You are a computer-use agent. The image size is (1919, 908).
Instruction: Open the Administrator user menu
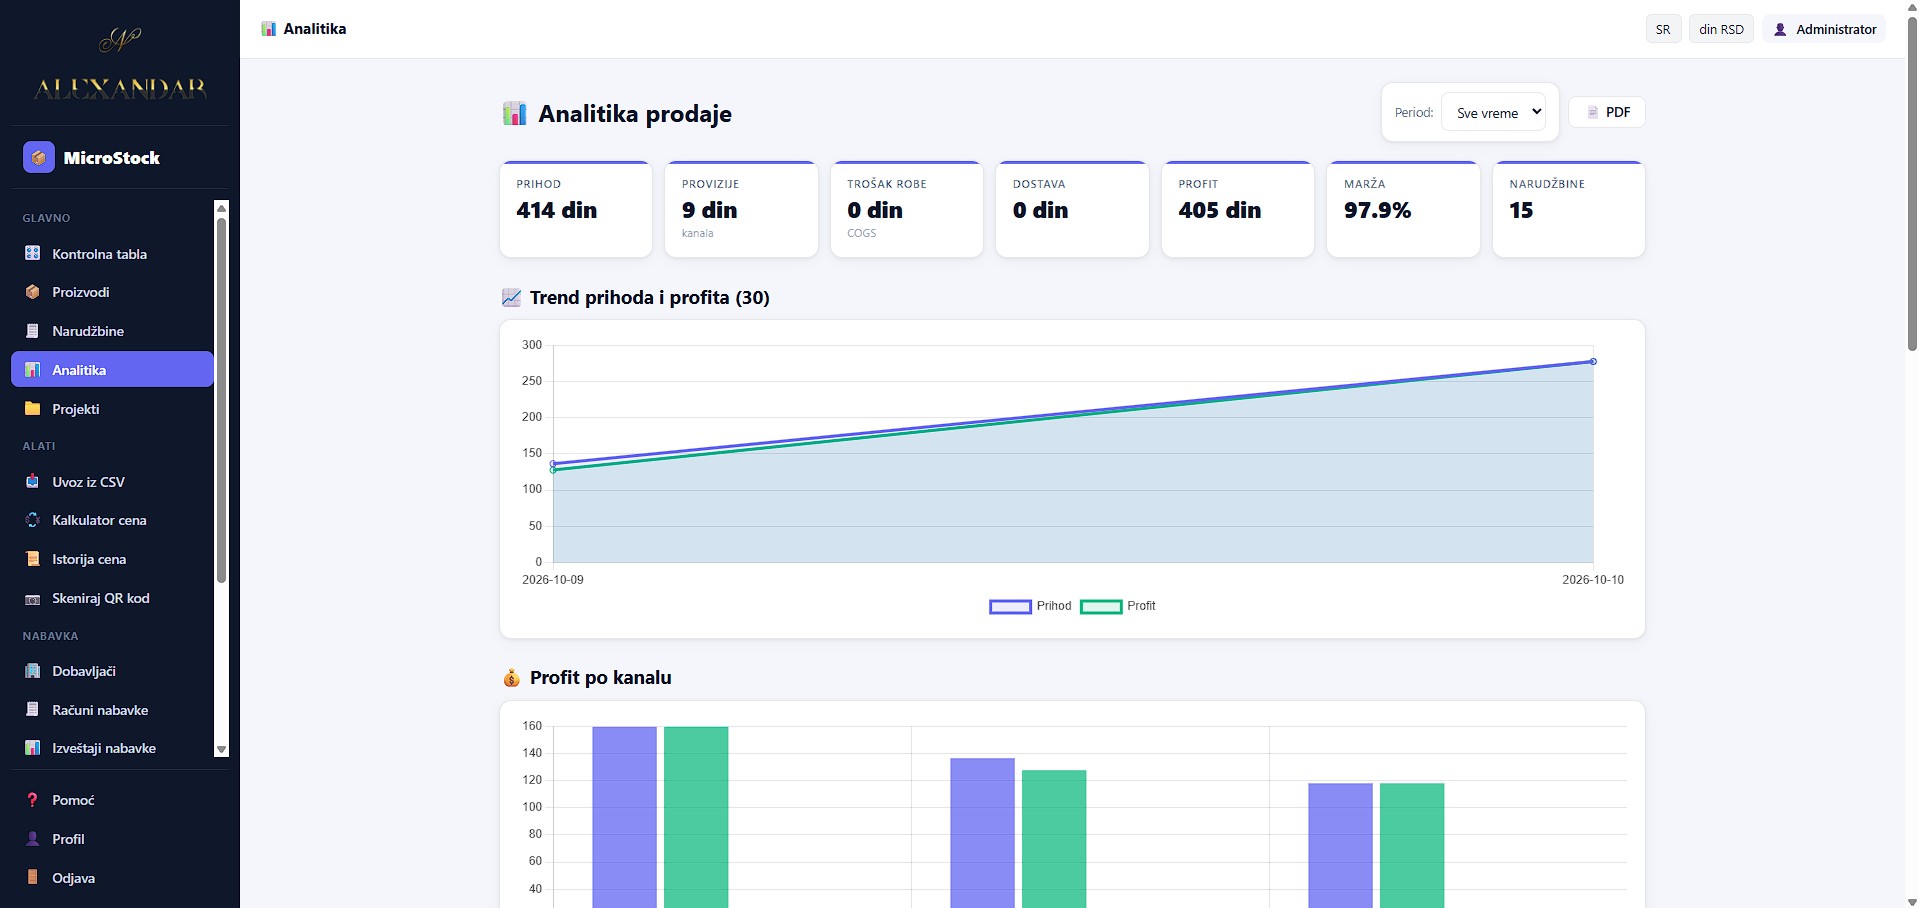1824,29
